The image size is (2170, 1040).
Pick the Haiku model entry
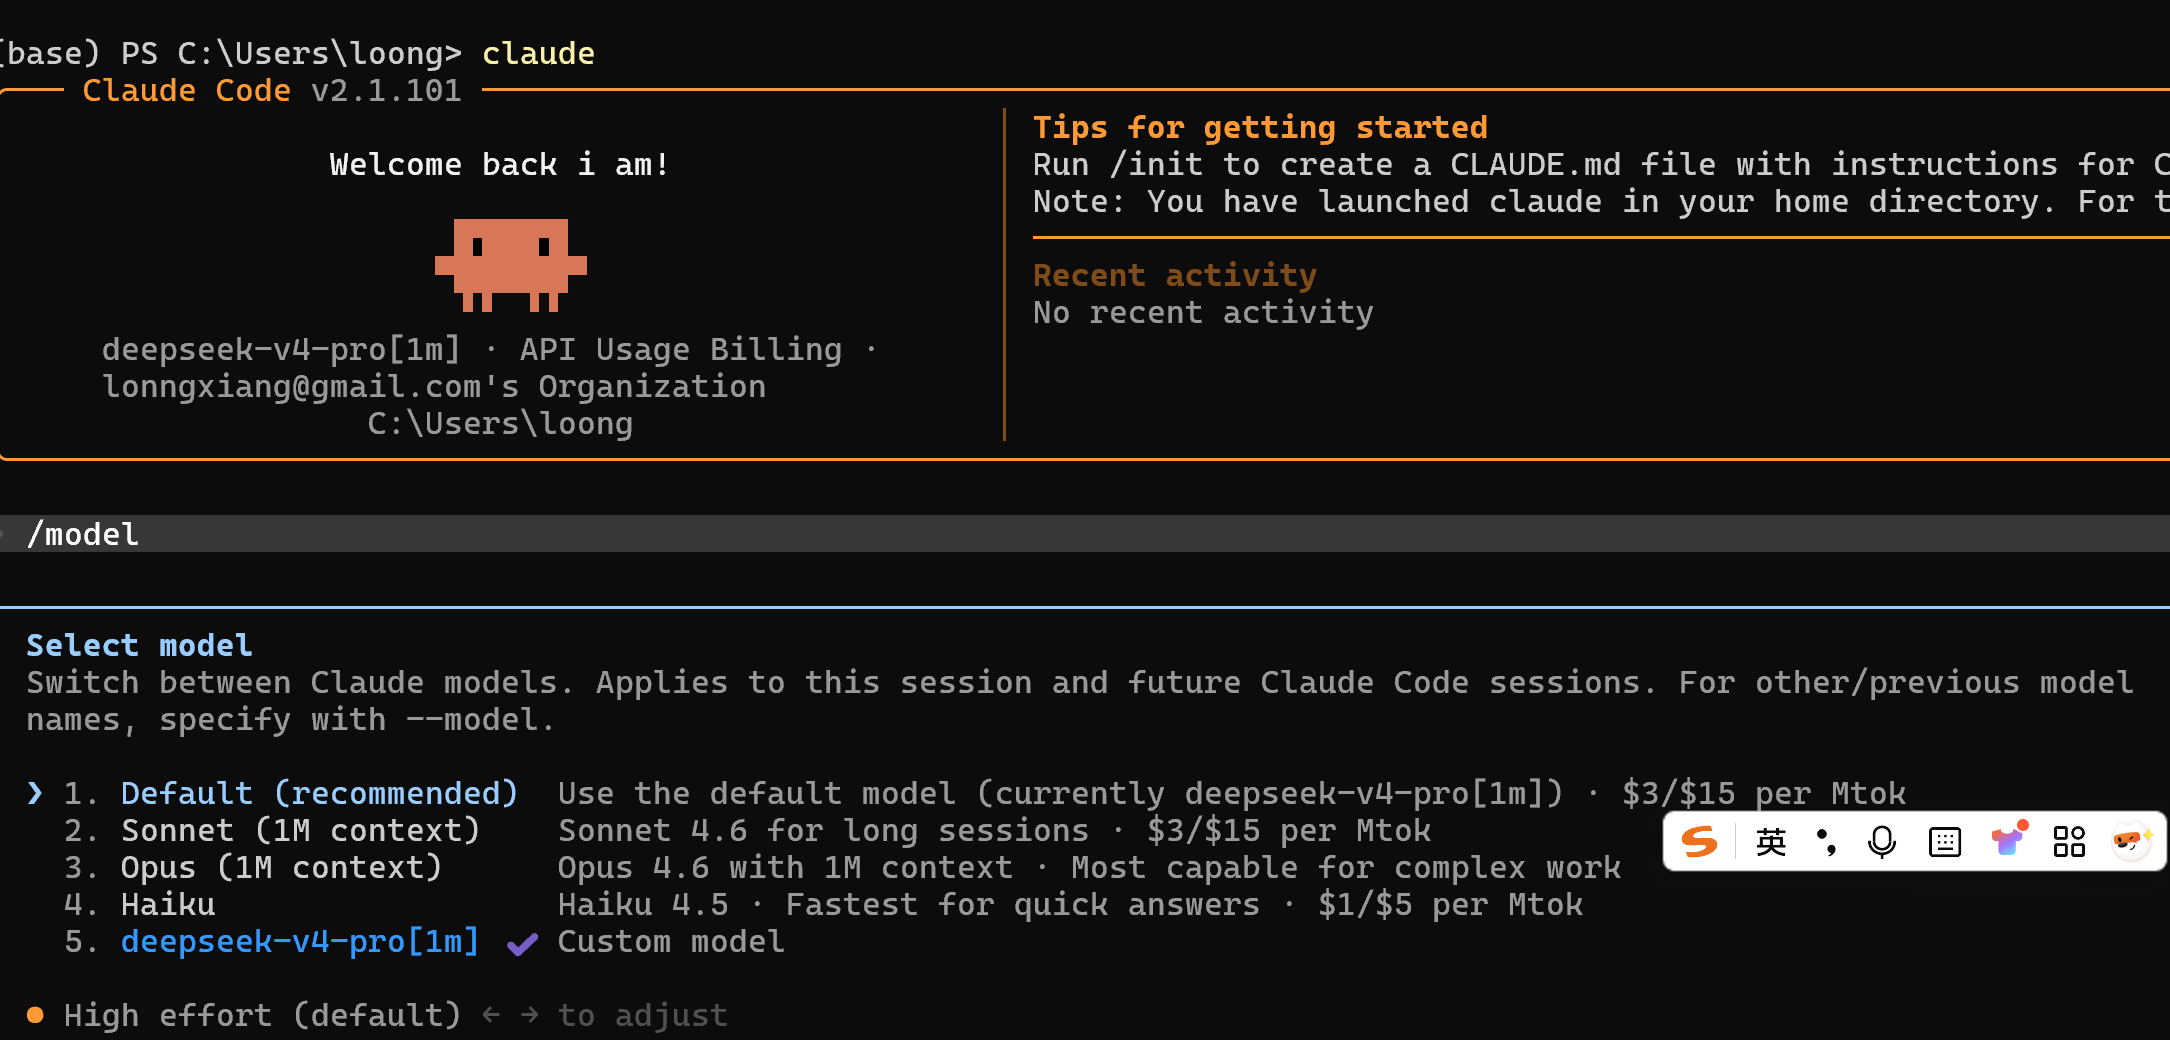[x=168, y=904]
